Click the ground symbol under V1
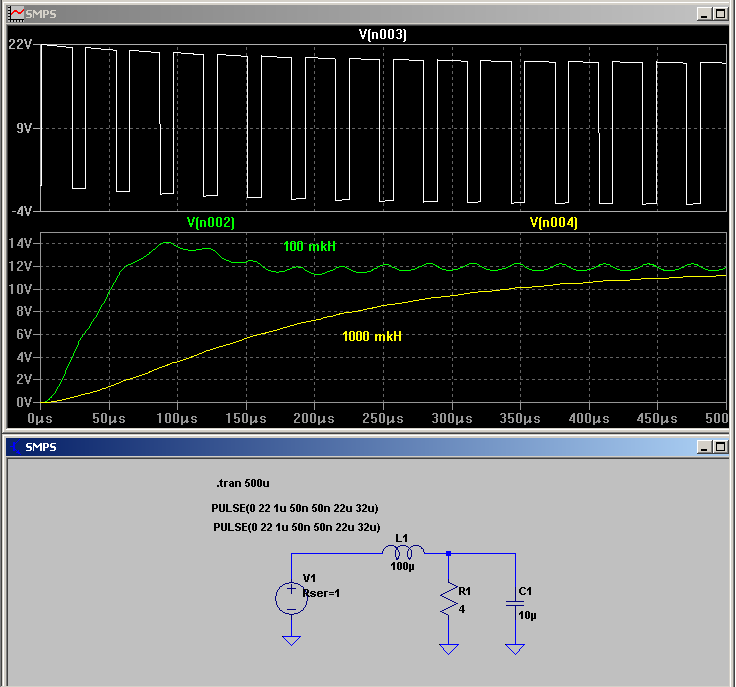736x687 pixels. pos(291,641)
